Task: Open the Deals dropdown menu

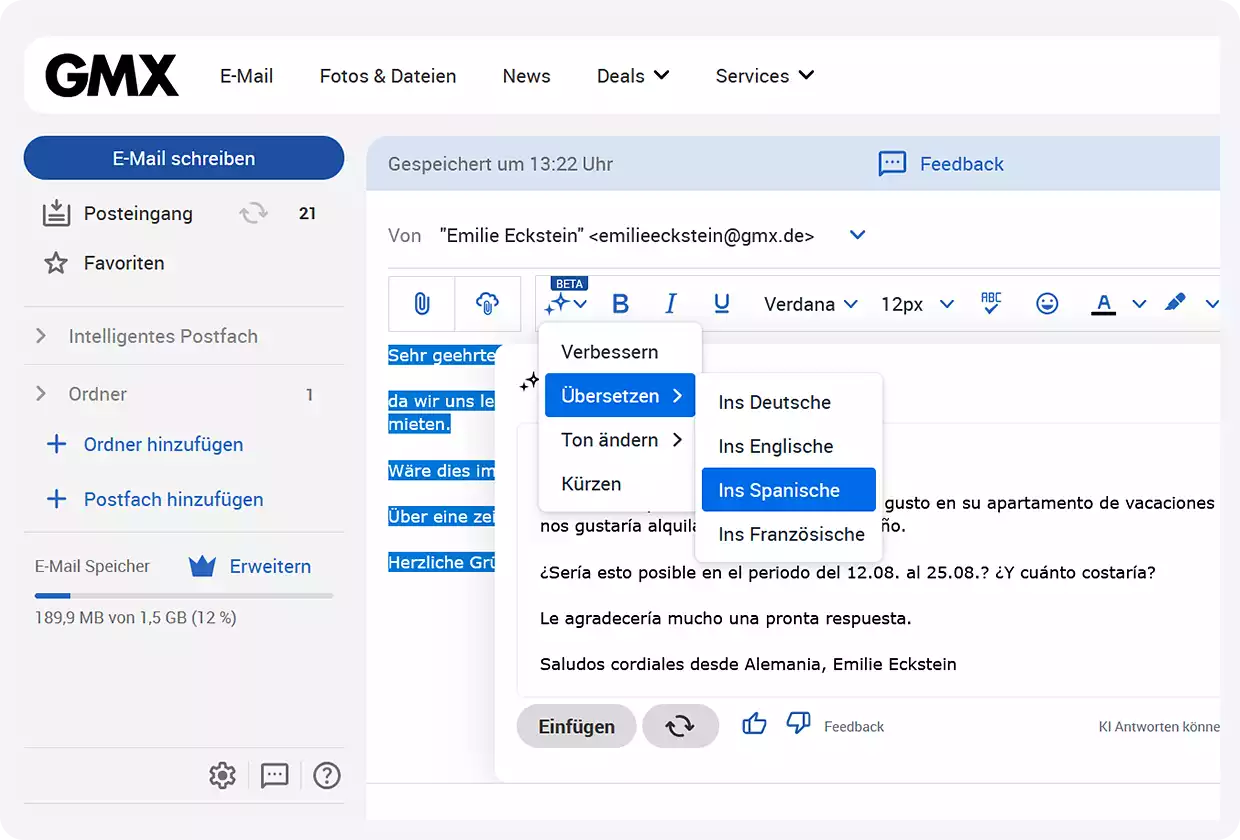Action: coord(633,76)
